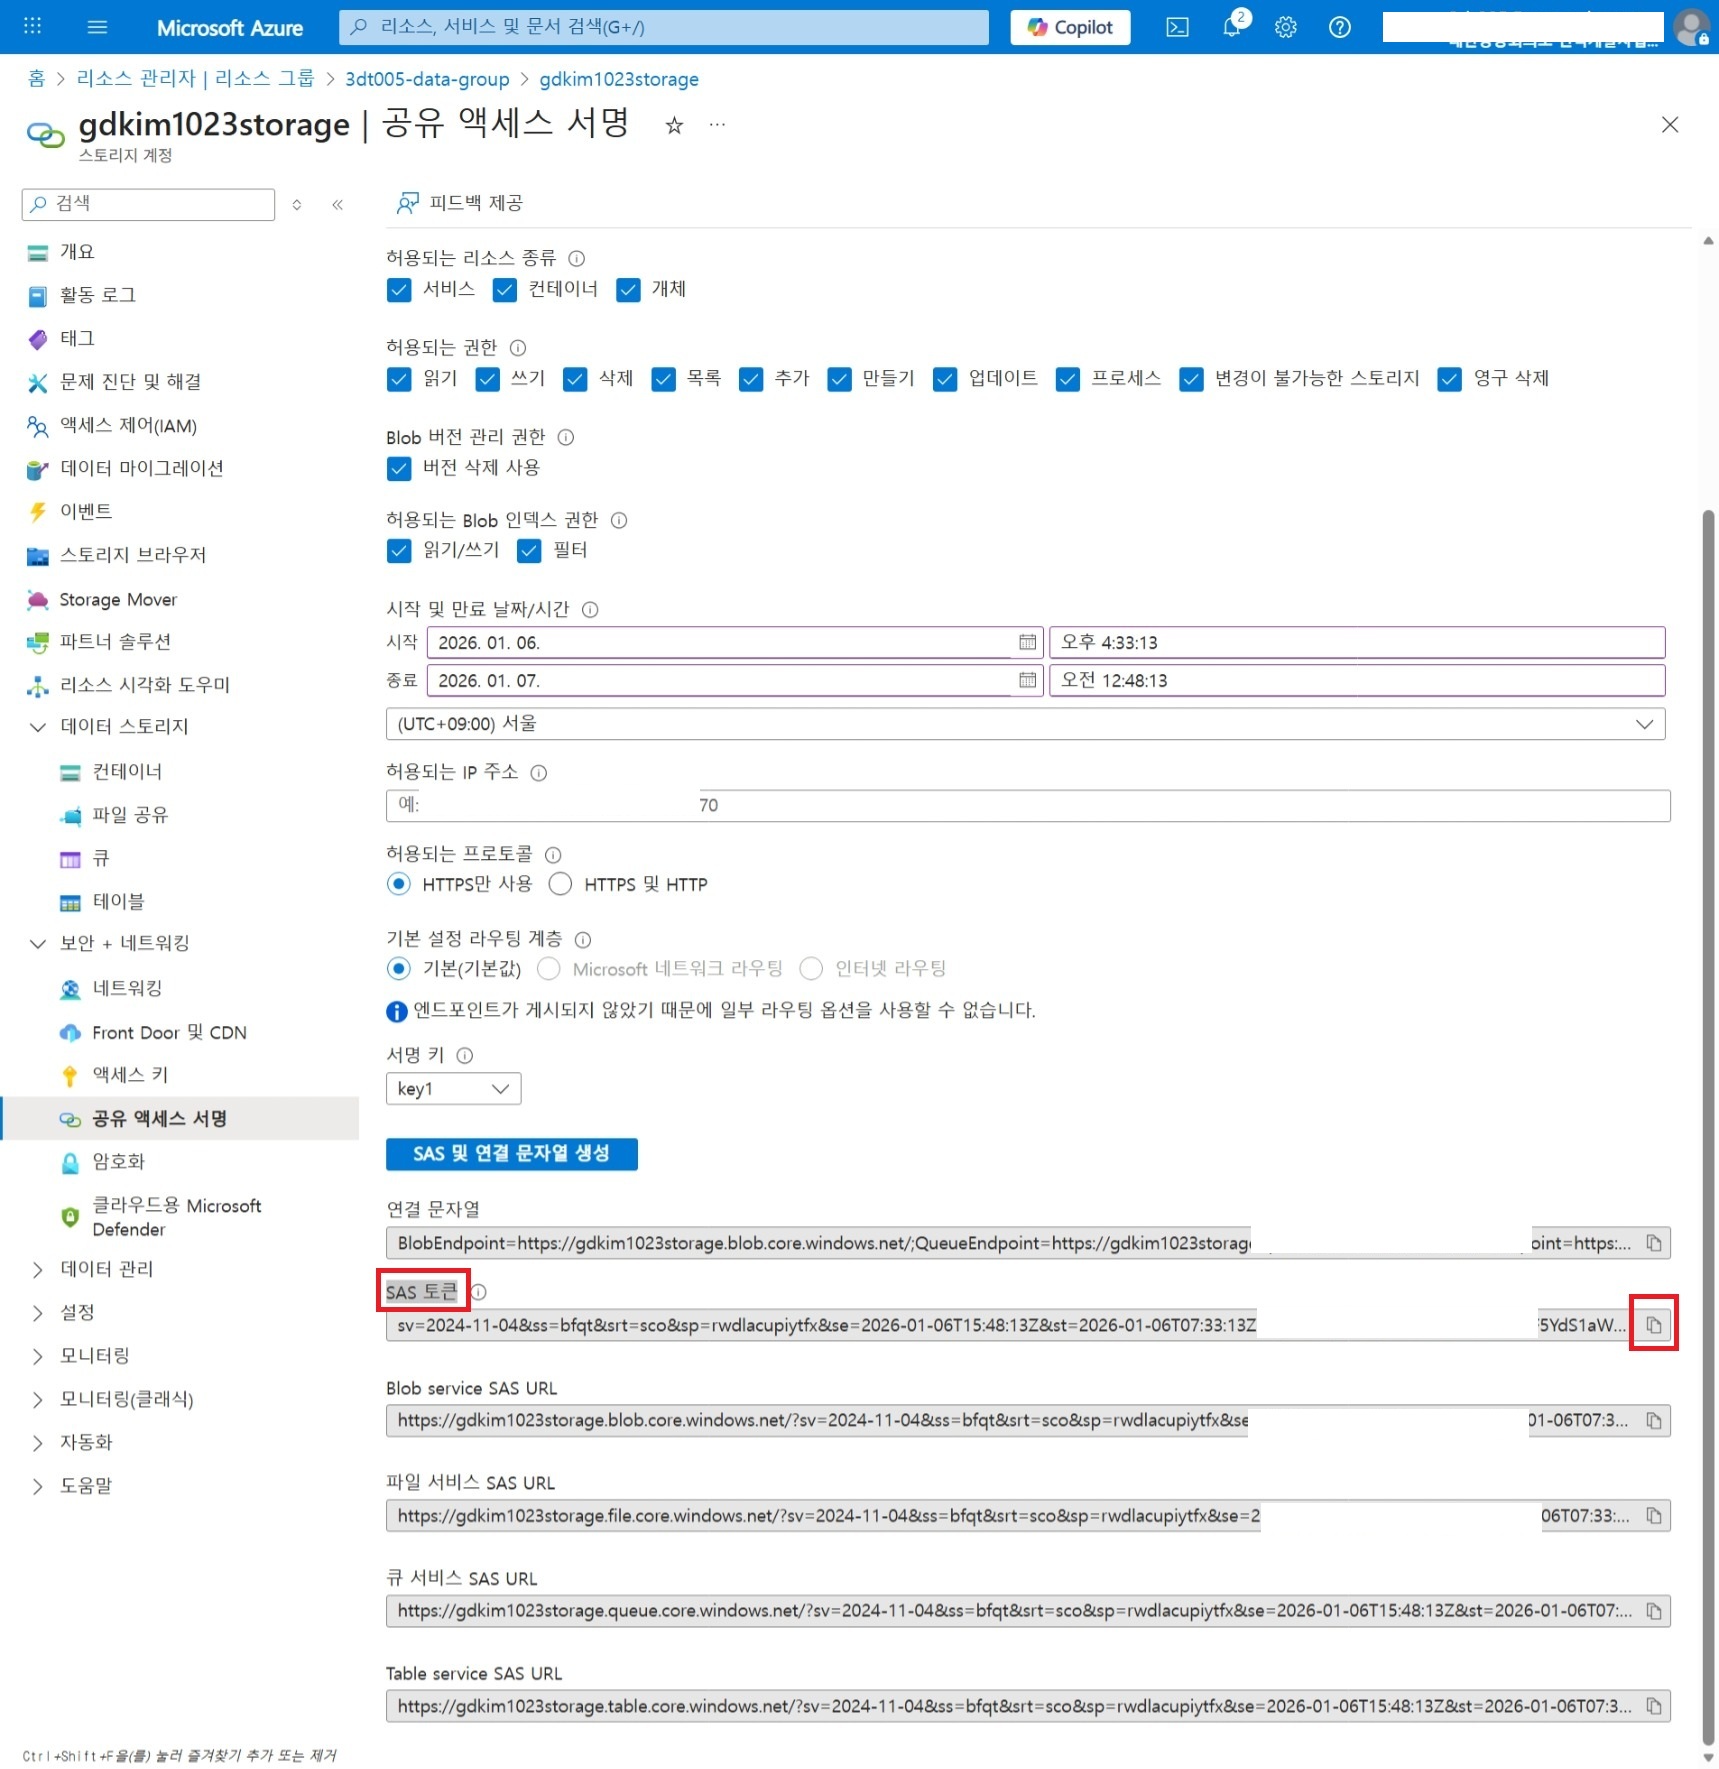Expand the 모니터링(클래식) section

pyautogui.click(x=38, y=1399)
